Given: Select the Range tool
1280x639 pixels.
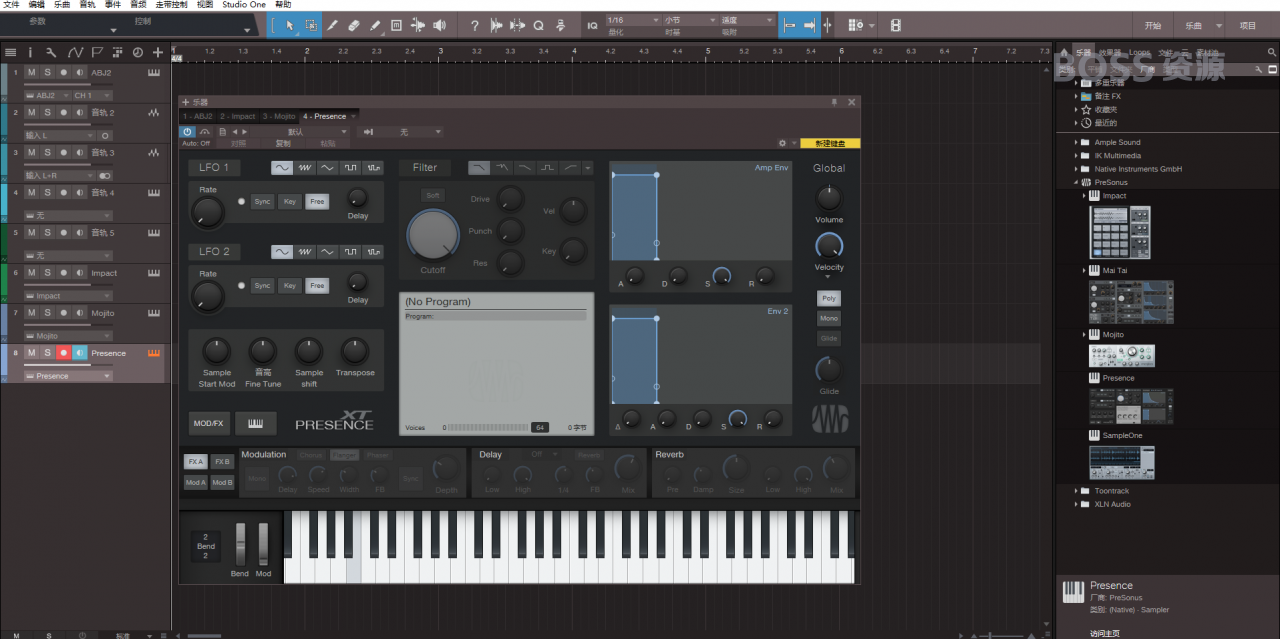Looking at the screenshot, I should (311, 25).
